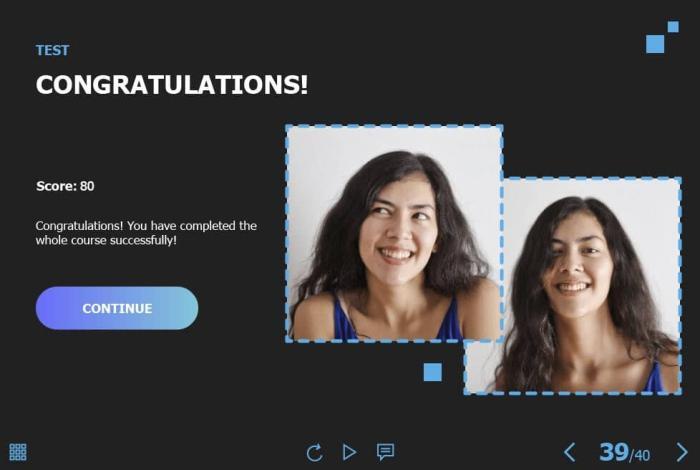Click the first line of completion message
The width and height of the screenshot is (700, 470).
click(146, 225)
